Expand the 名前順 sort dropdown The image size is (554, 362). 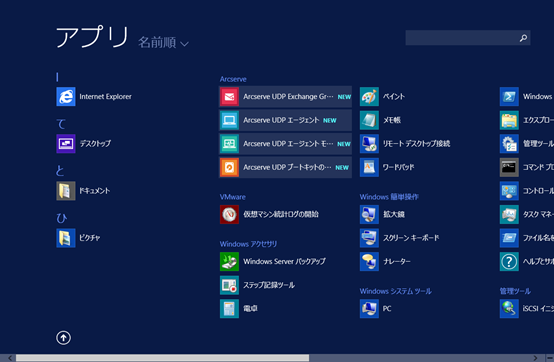163,43
